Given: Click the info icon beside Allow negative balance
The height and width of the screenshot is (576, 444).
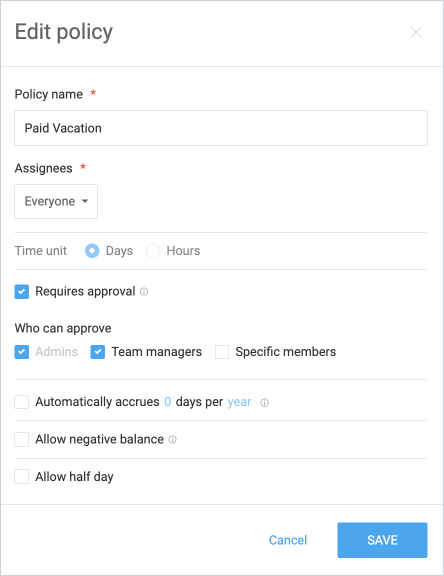Looking at the screenshot, I should (172, 440).
